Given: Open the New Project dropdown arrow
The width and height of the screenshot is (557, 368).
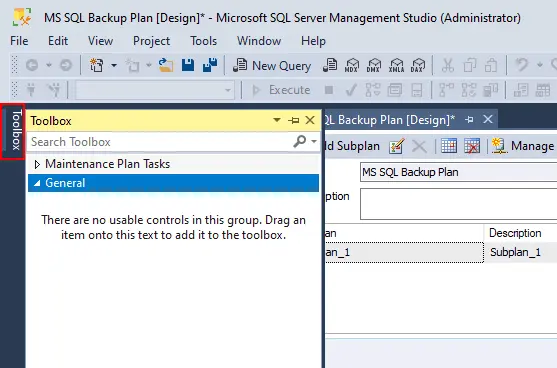Looking at the screenshot, I should pyautogui.click(x=114, y=65).
